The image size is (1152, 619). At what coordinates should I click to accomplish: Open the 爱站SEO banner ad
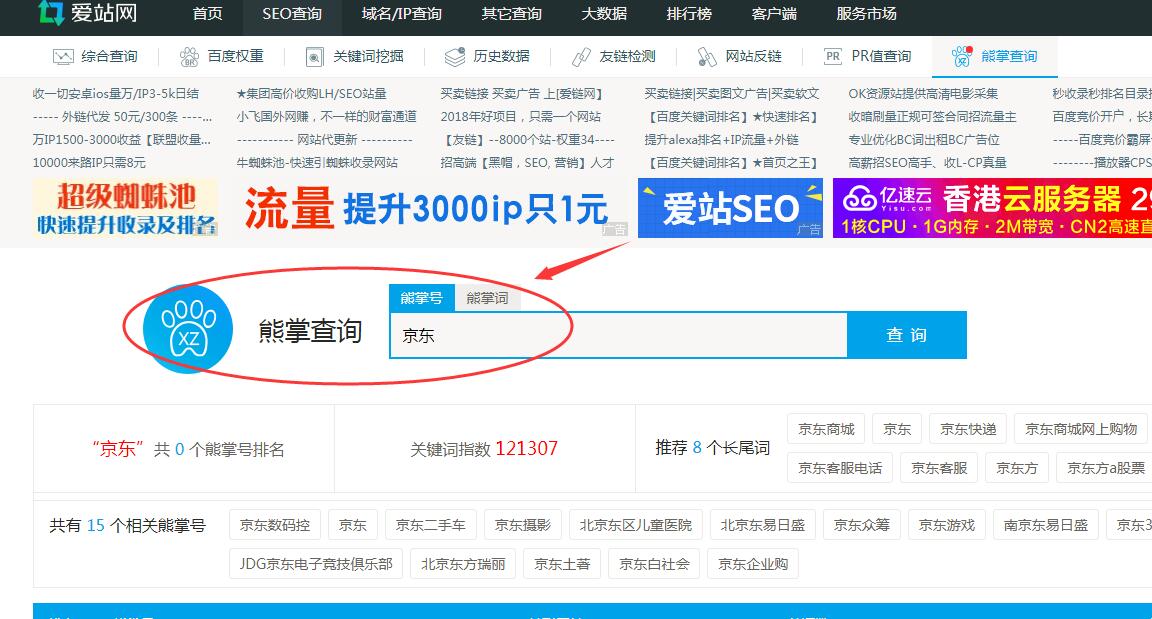[x=730, y=208]
